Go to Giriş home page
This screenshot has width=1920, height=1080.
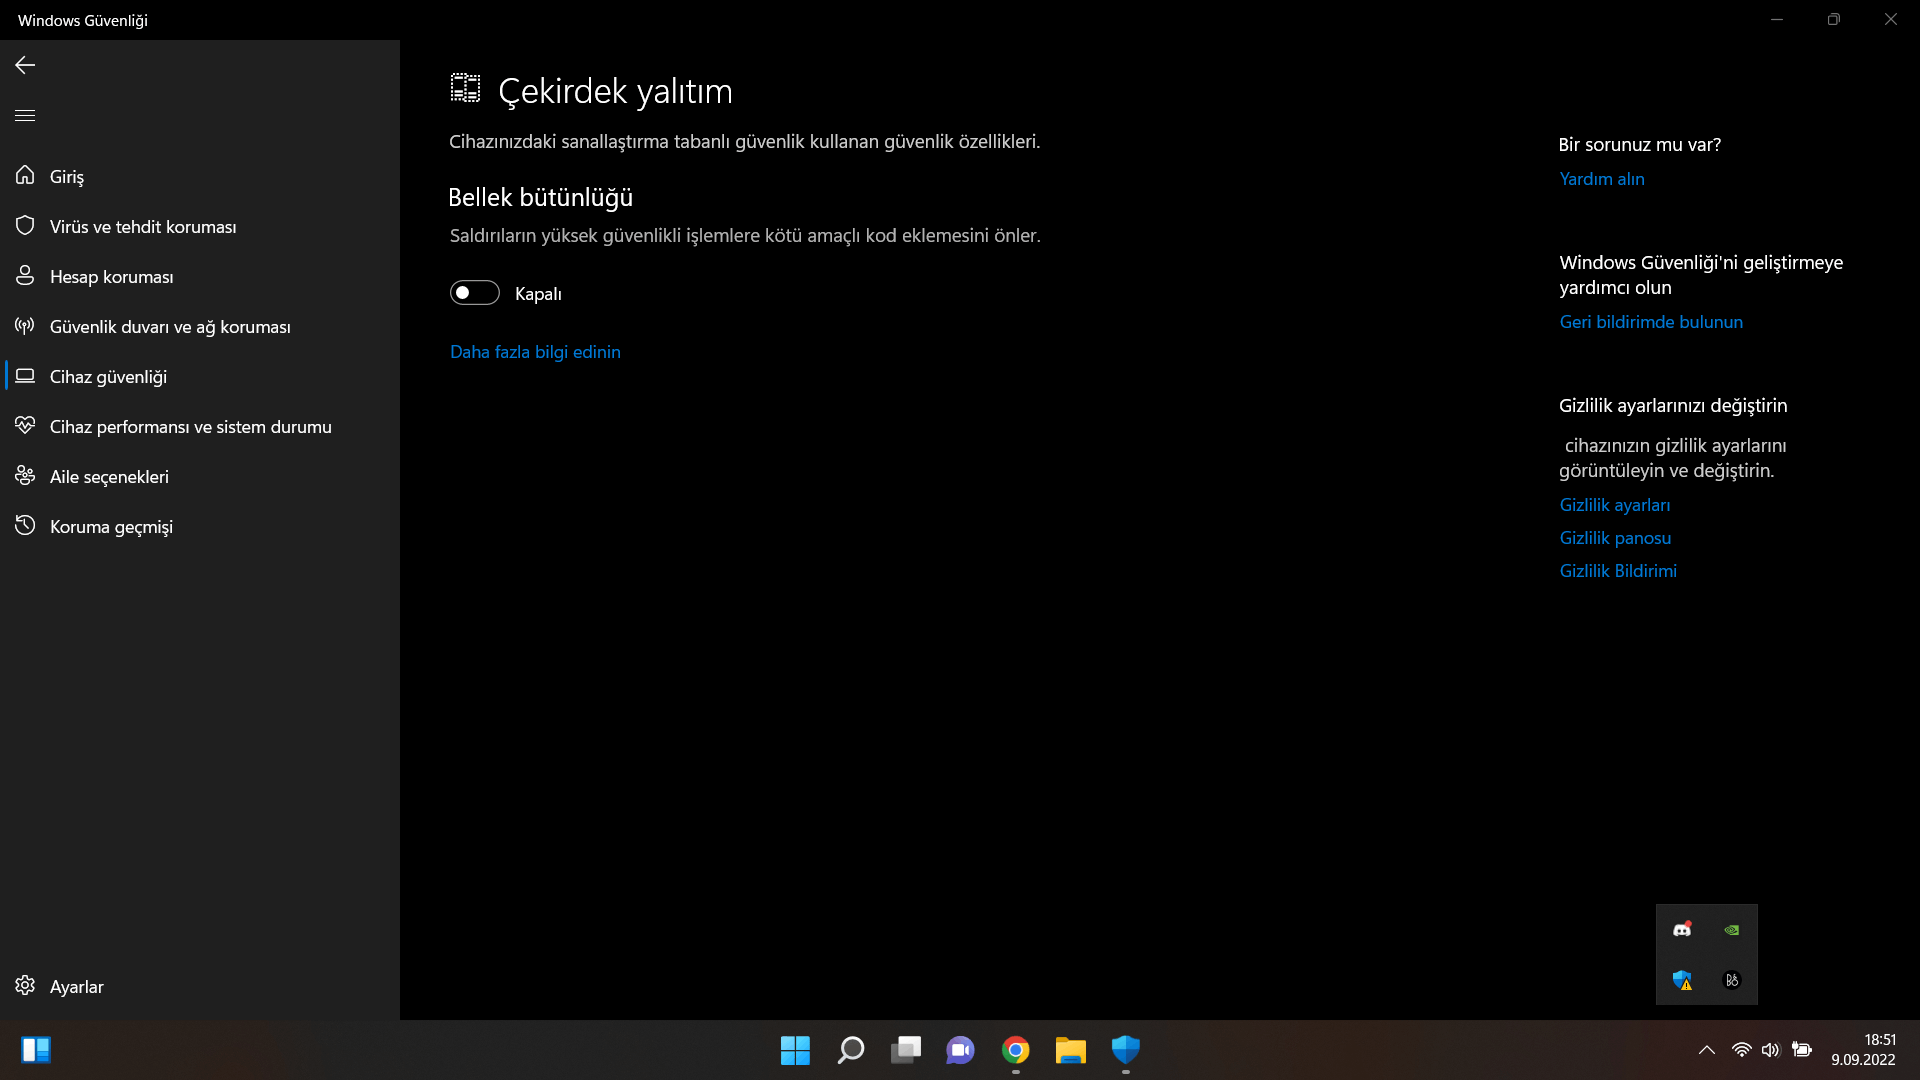pyautogui.click(x=66, y=176)
